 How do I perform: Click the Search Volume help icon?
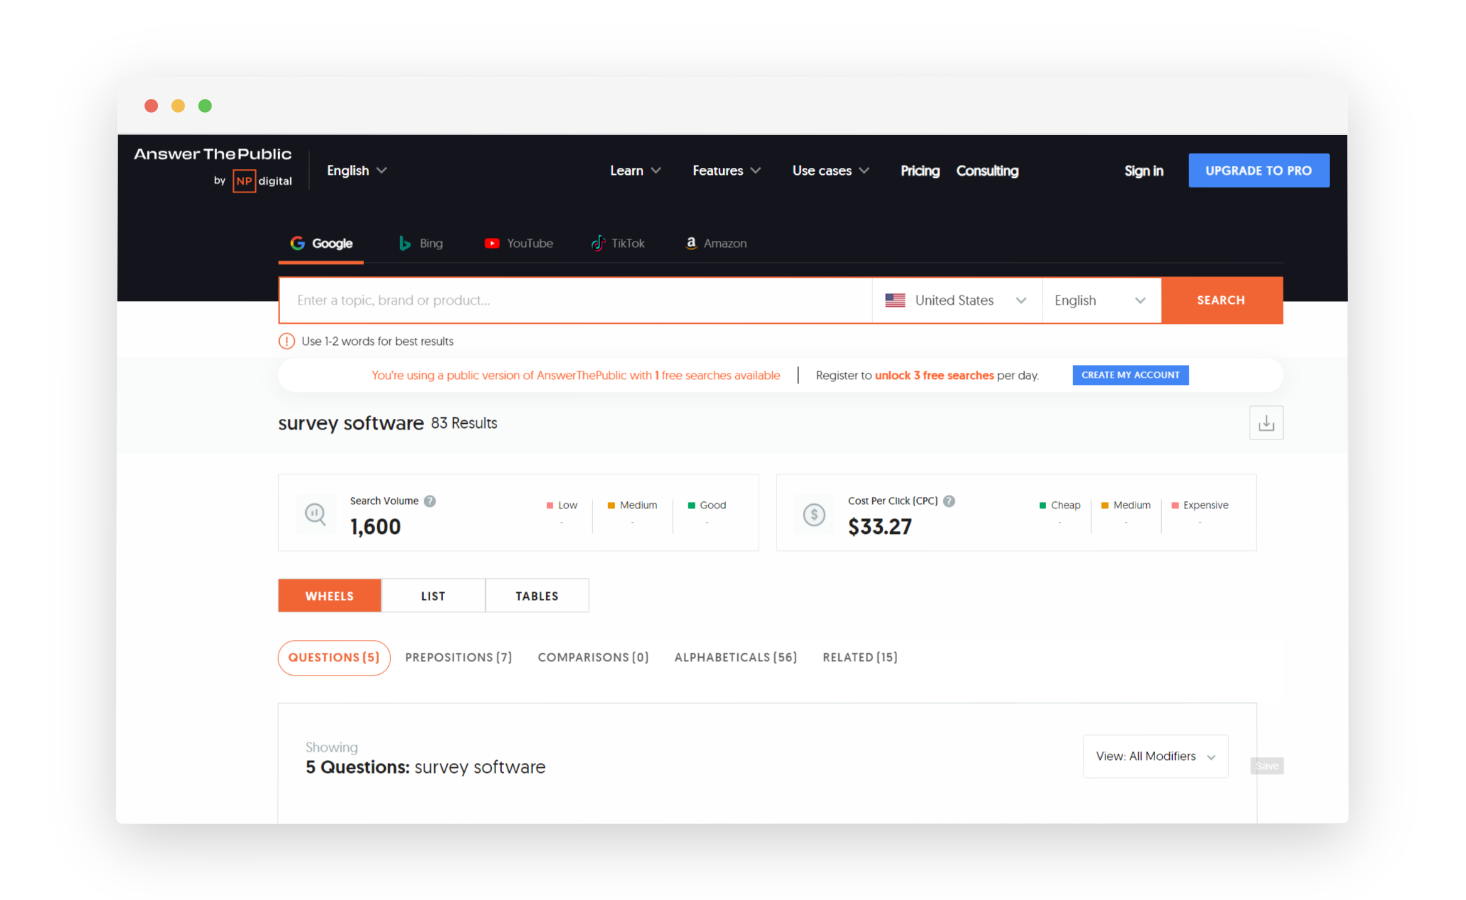point(430,500)
